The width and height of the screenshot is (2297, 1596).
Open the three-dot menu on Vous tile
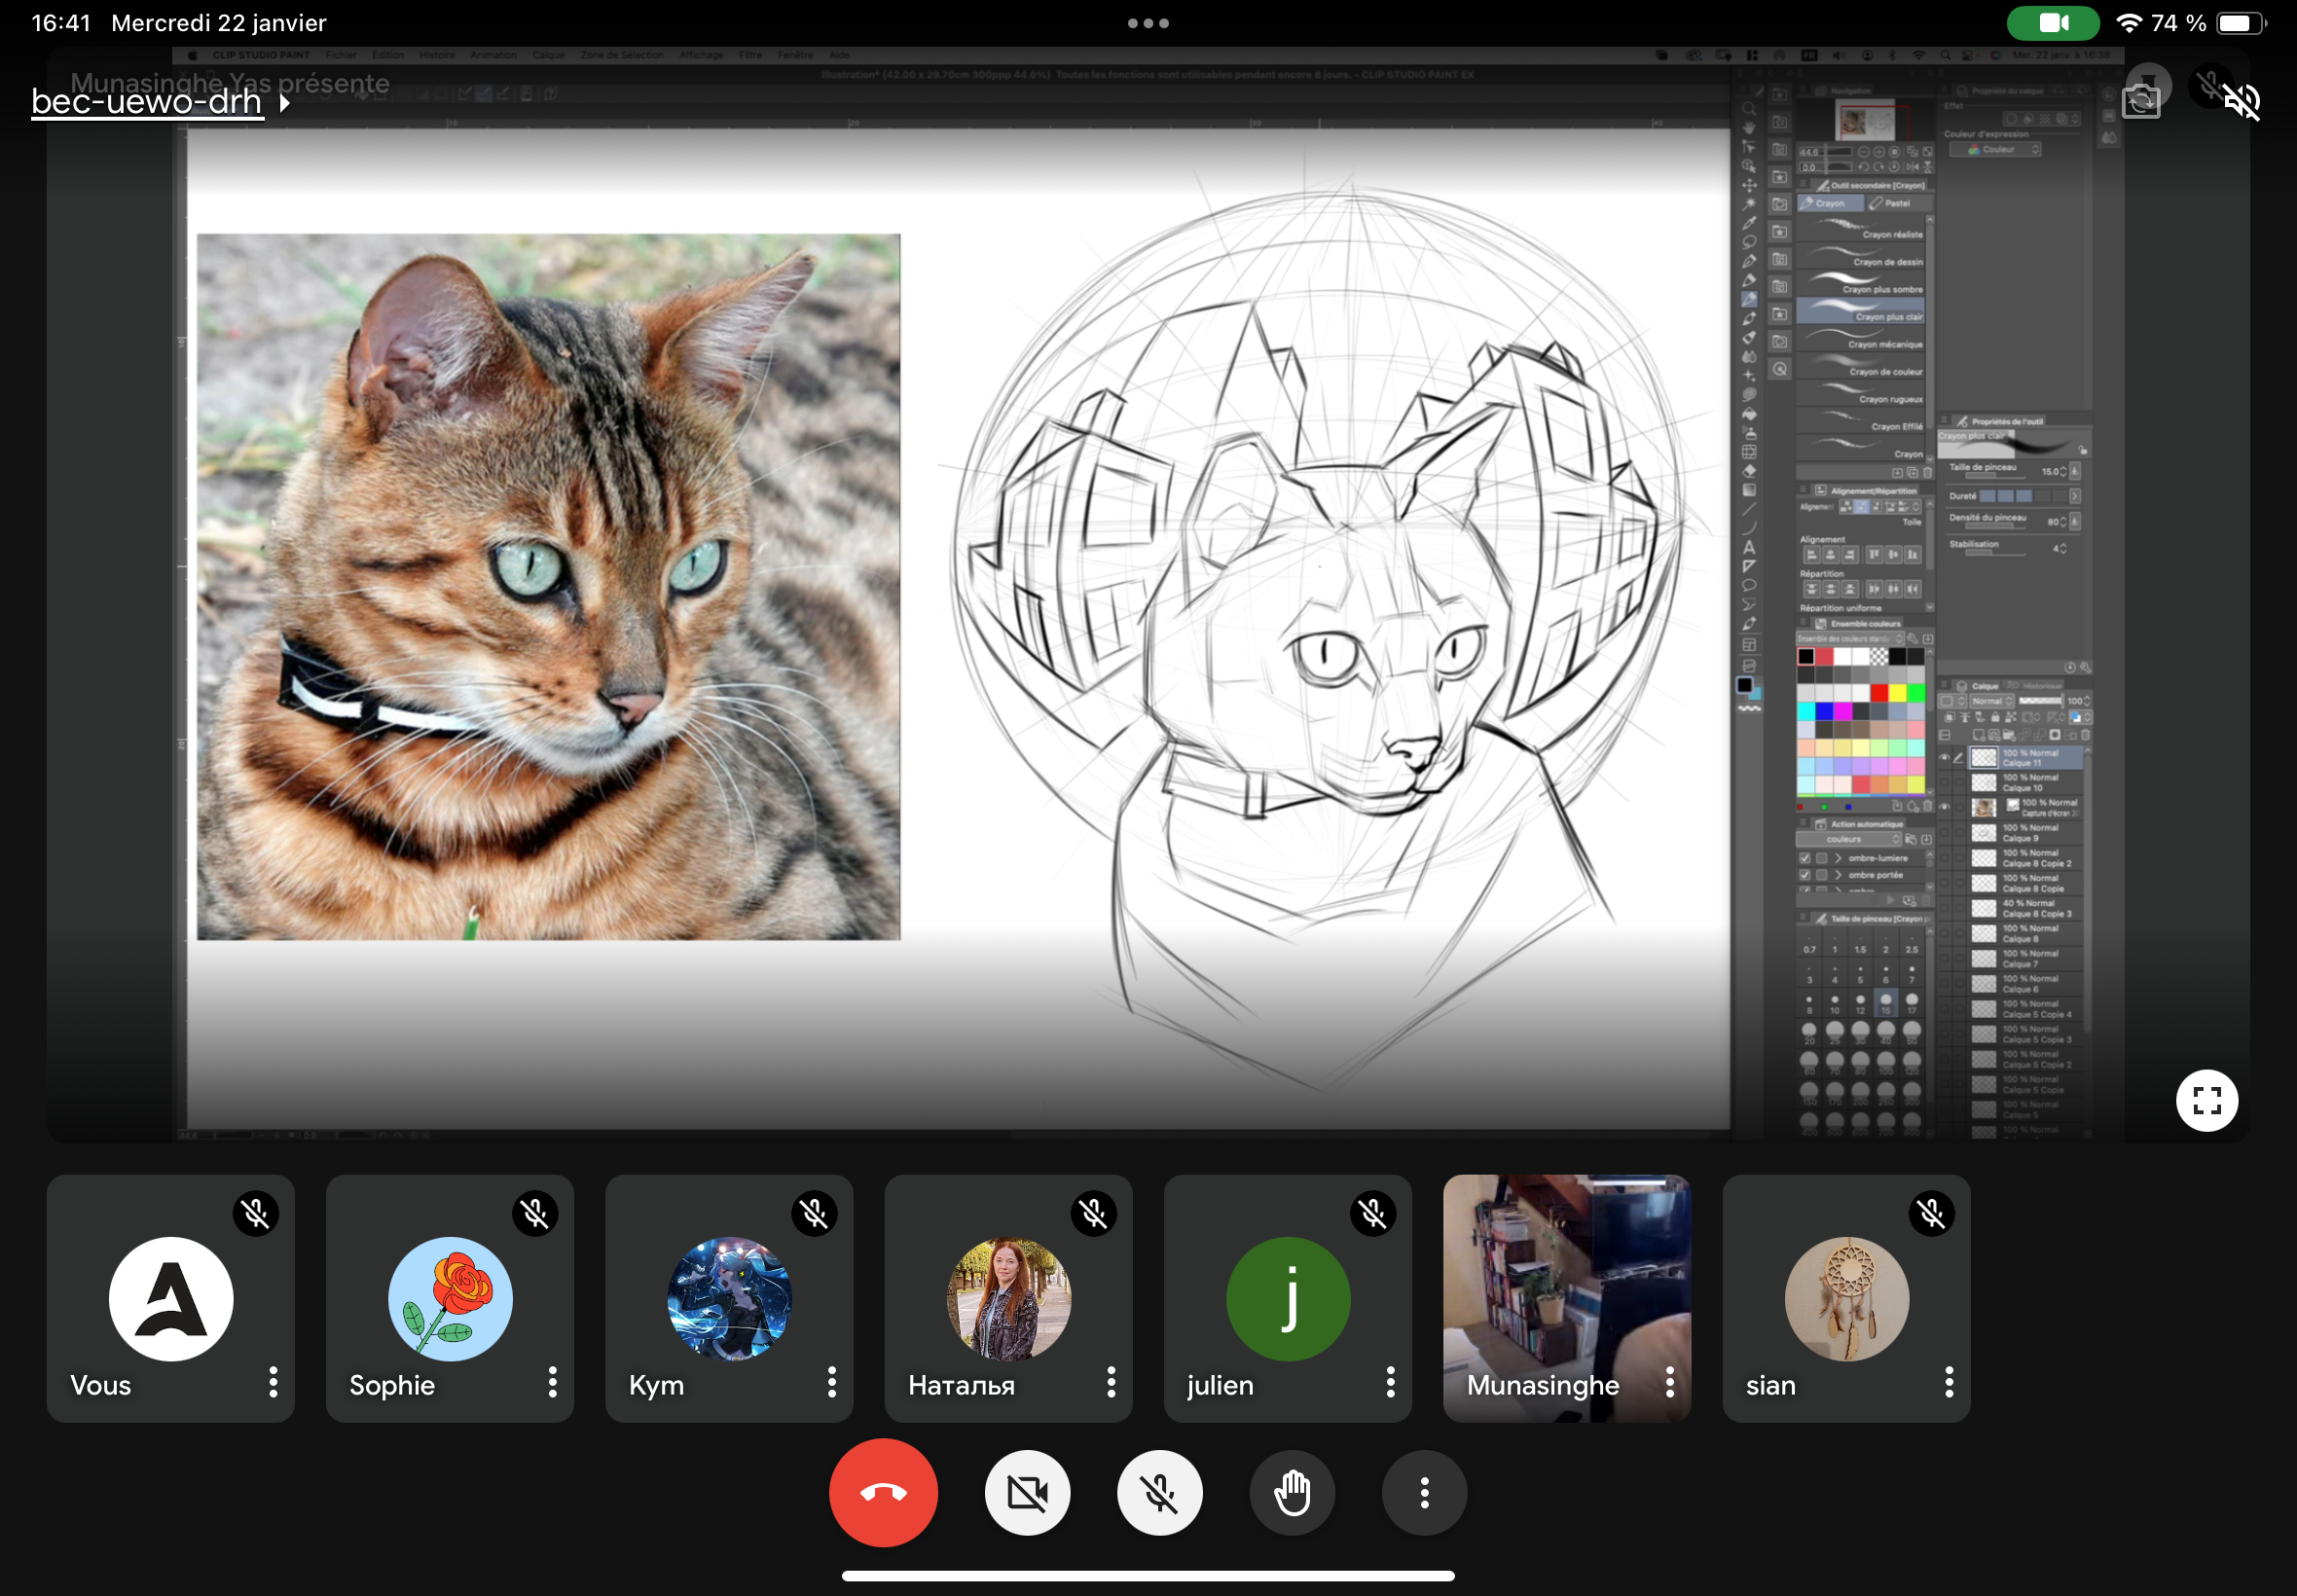[x=273, y=1383]
